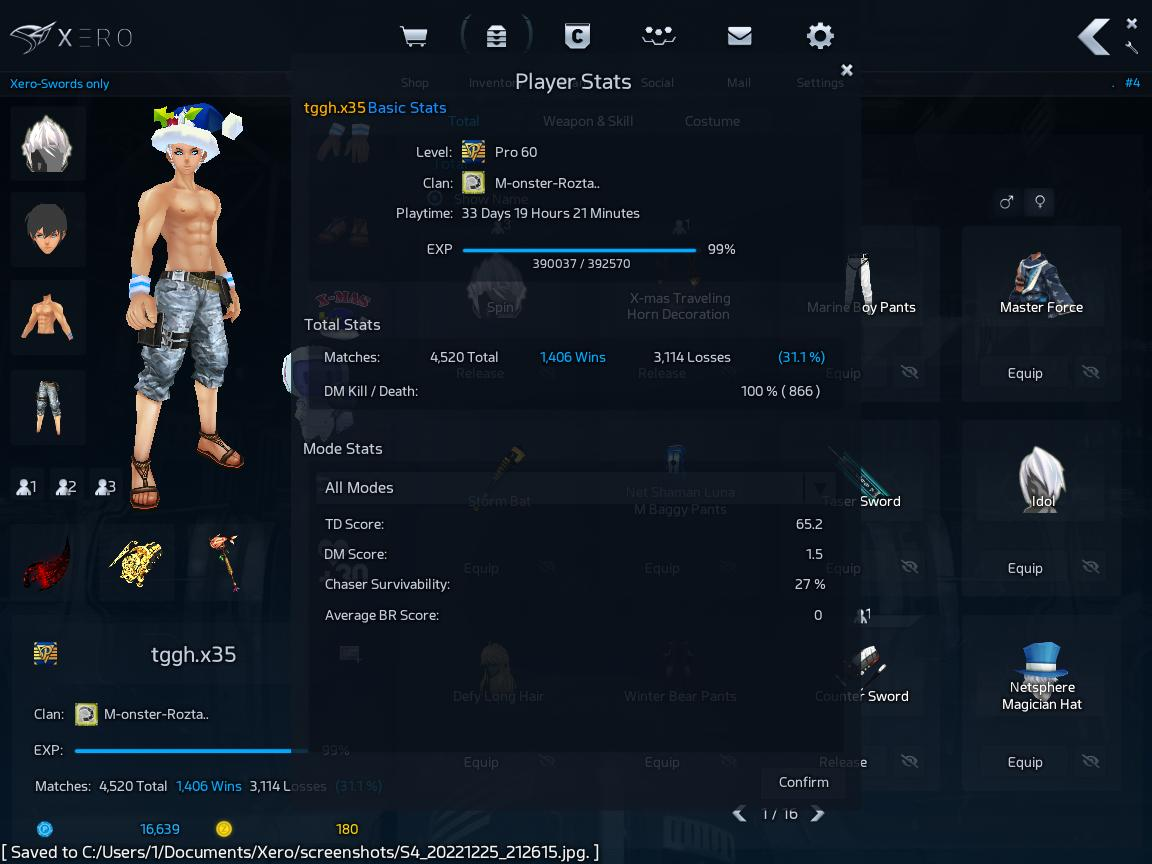Toggle visibility of Master Force item

[1091, 373]
